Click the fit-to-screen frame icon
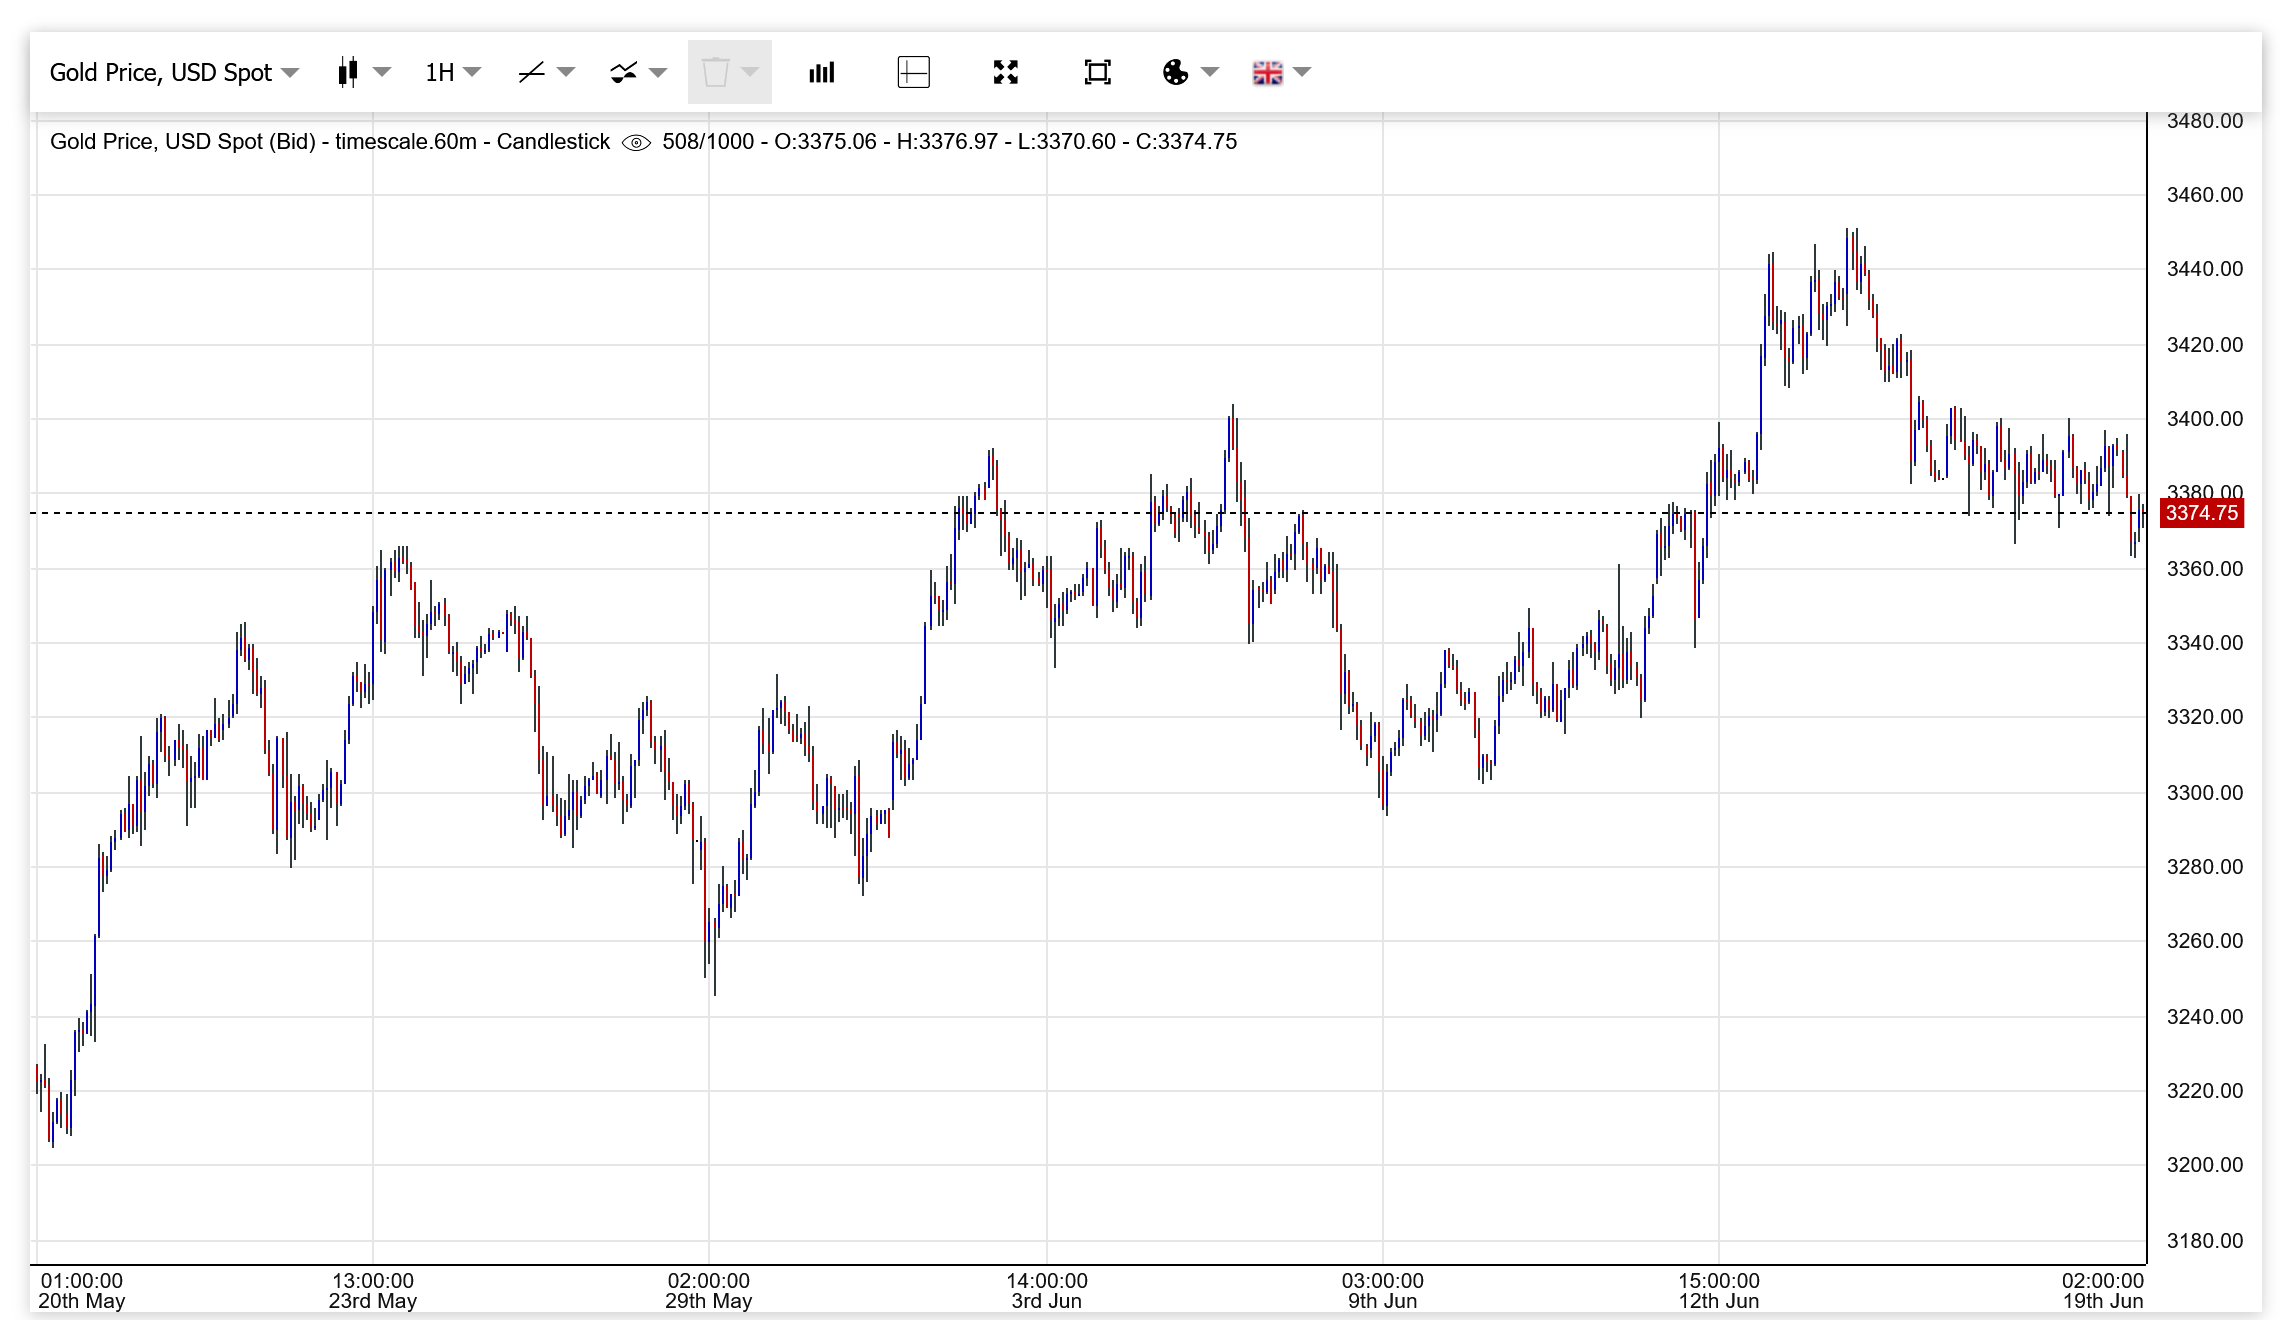The image size is (2280, 1320). [1098, 72]
